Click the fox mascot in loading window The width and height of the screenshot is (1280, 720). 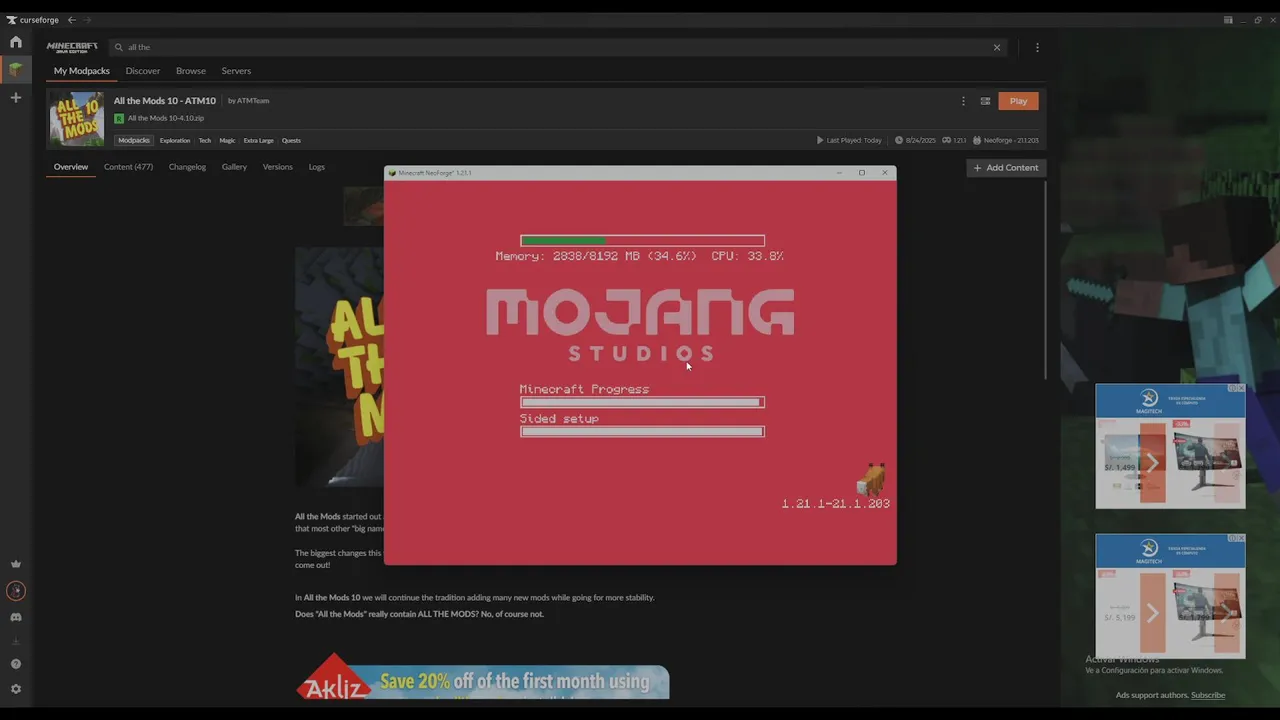click(871, 479)
